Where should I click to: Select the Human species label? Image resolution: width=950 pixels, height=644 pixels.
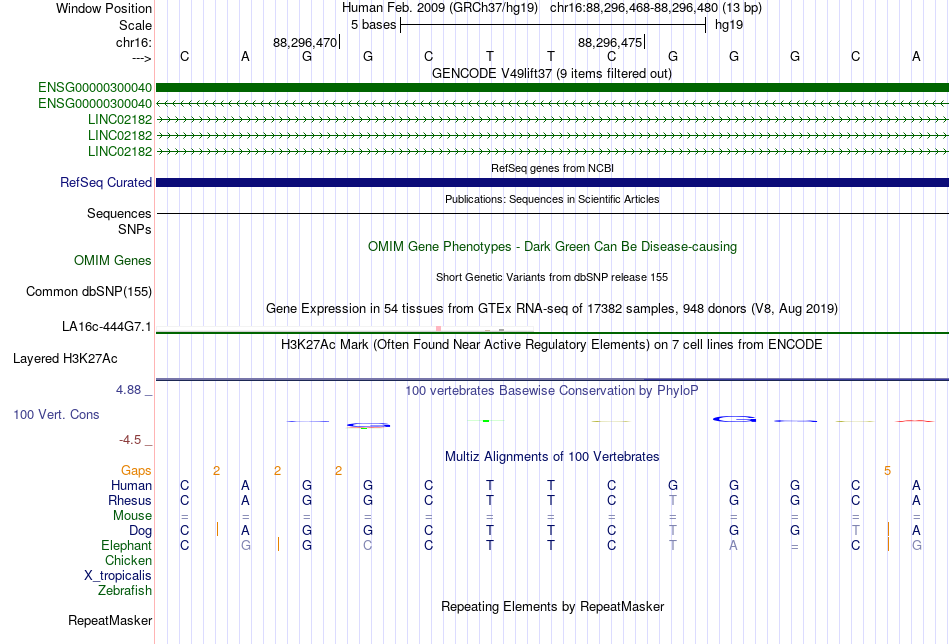(131, 485)
